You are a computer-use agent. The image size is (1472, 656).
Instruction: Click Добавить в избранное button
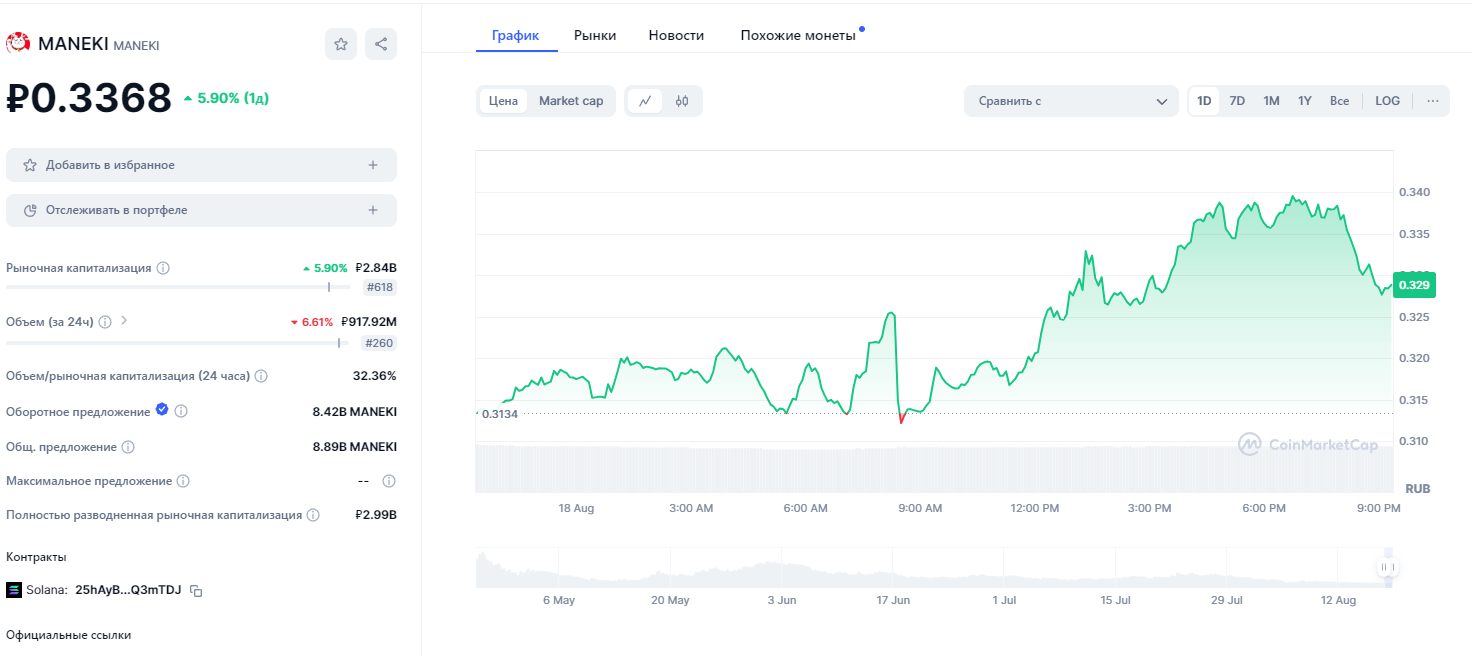(x=201, y=165)
